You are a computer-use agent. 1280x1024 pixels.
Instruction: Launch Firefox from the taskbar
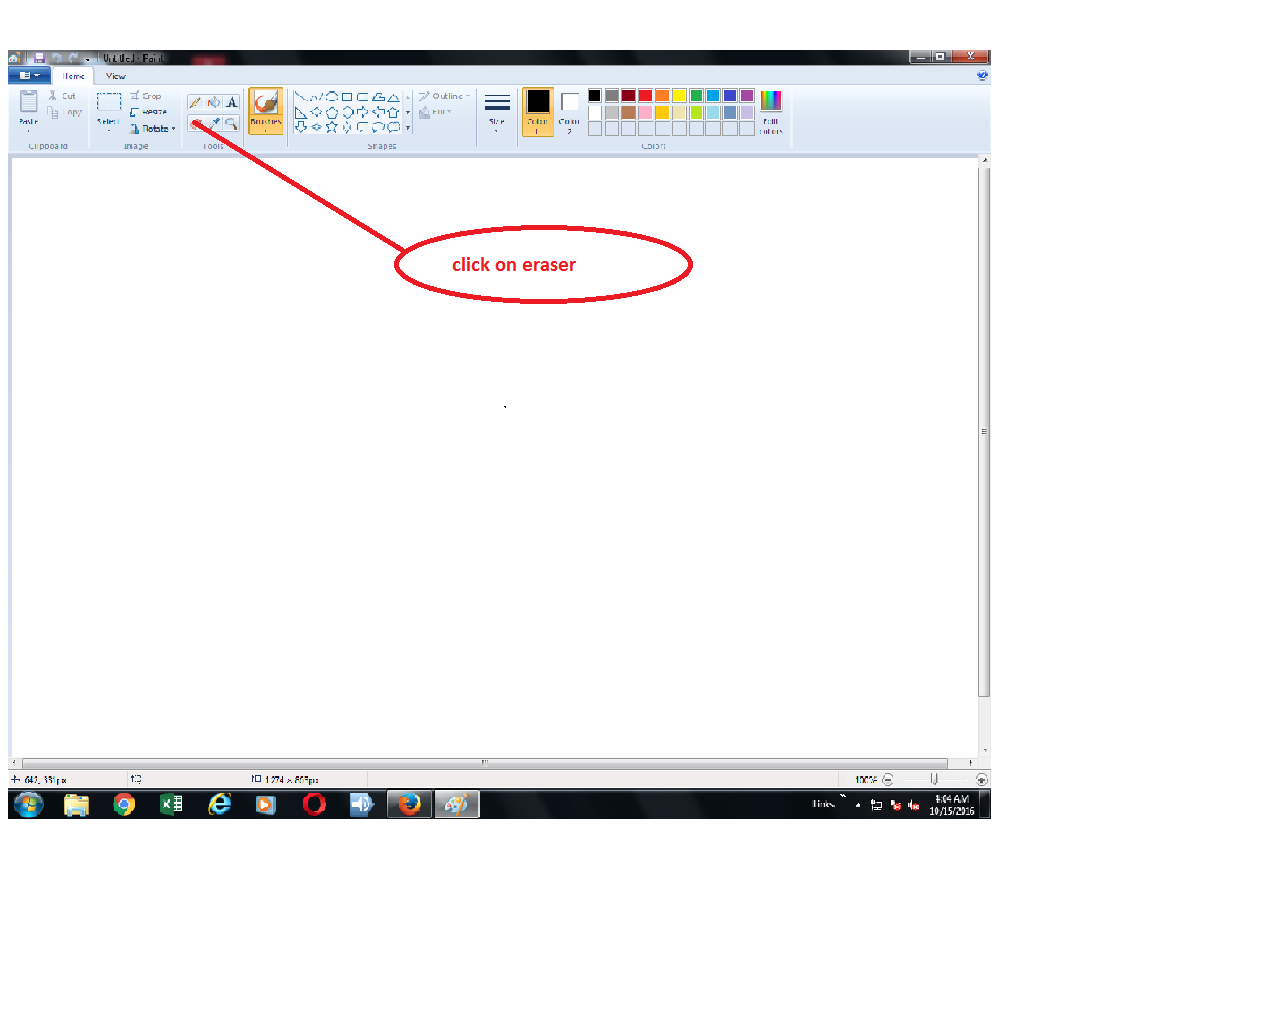point(408,804)
